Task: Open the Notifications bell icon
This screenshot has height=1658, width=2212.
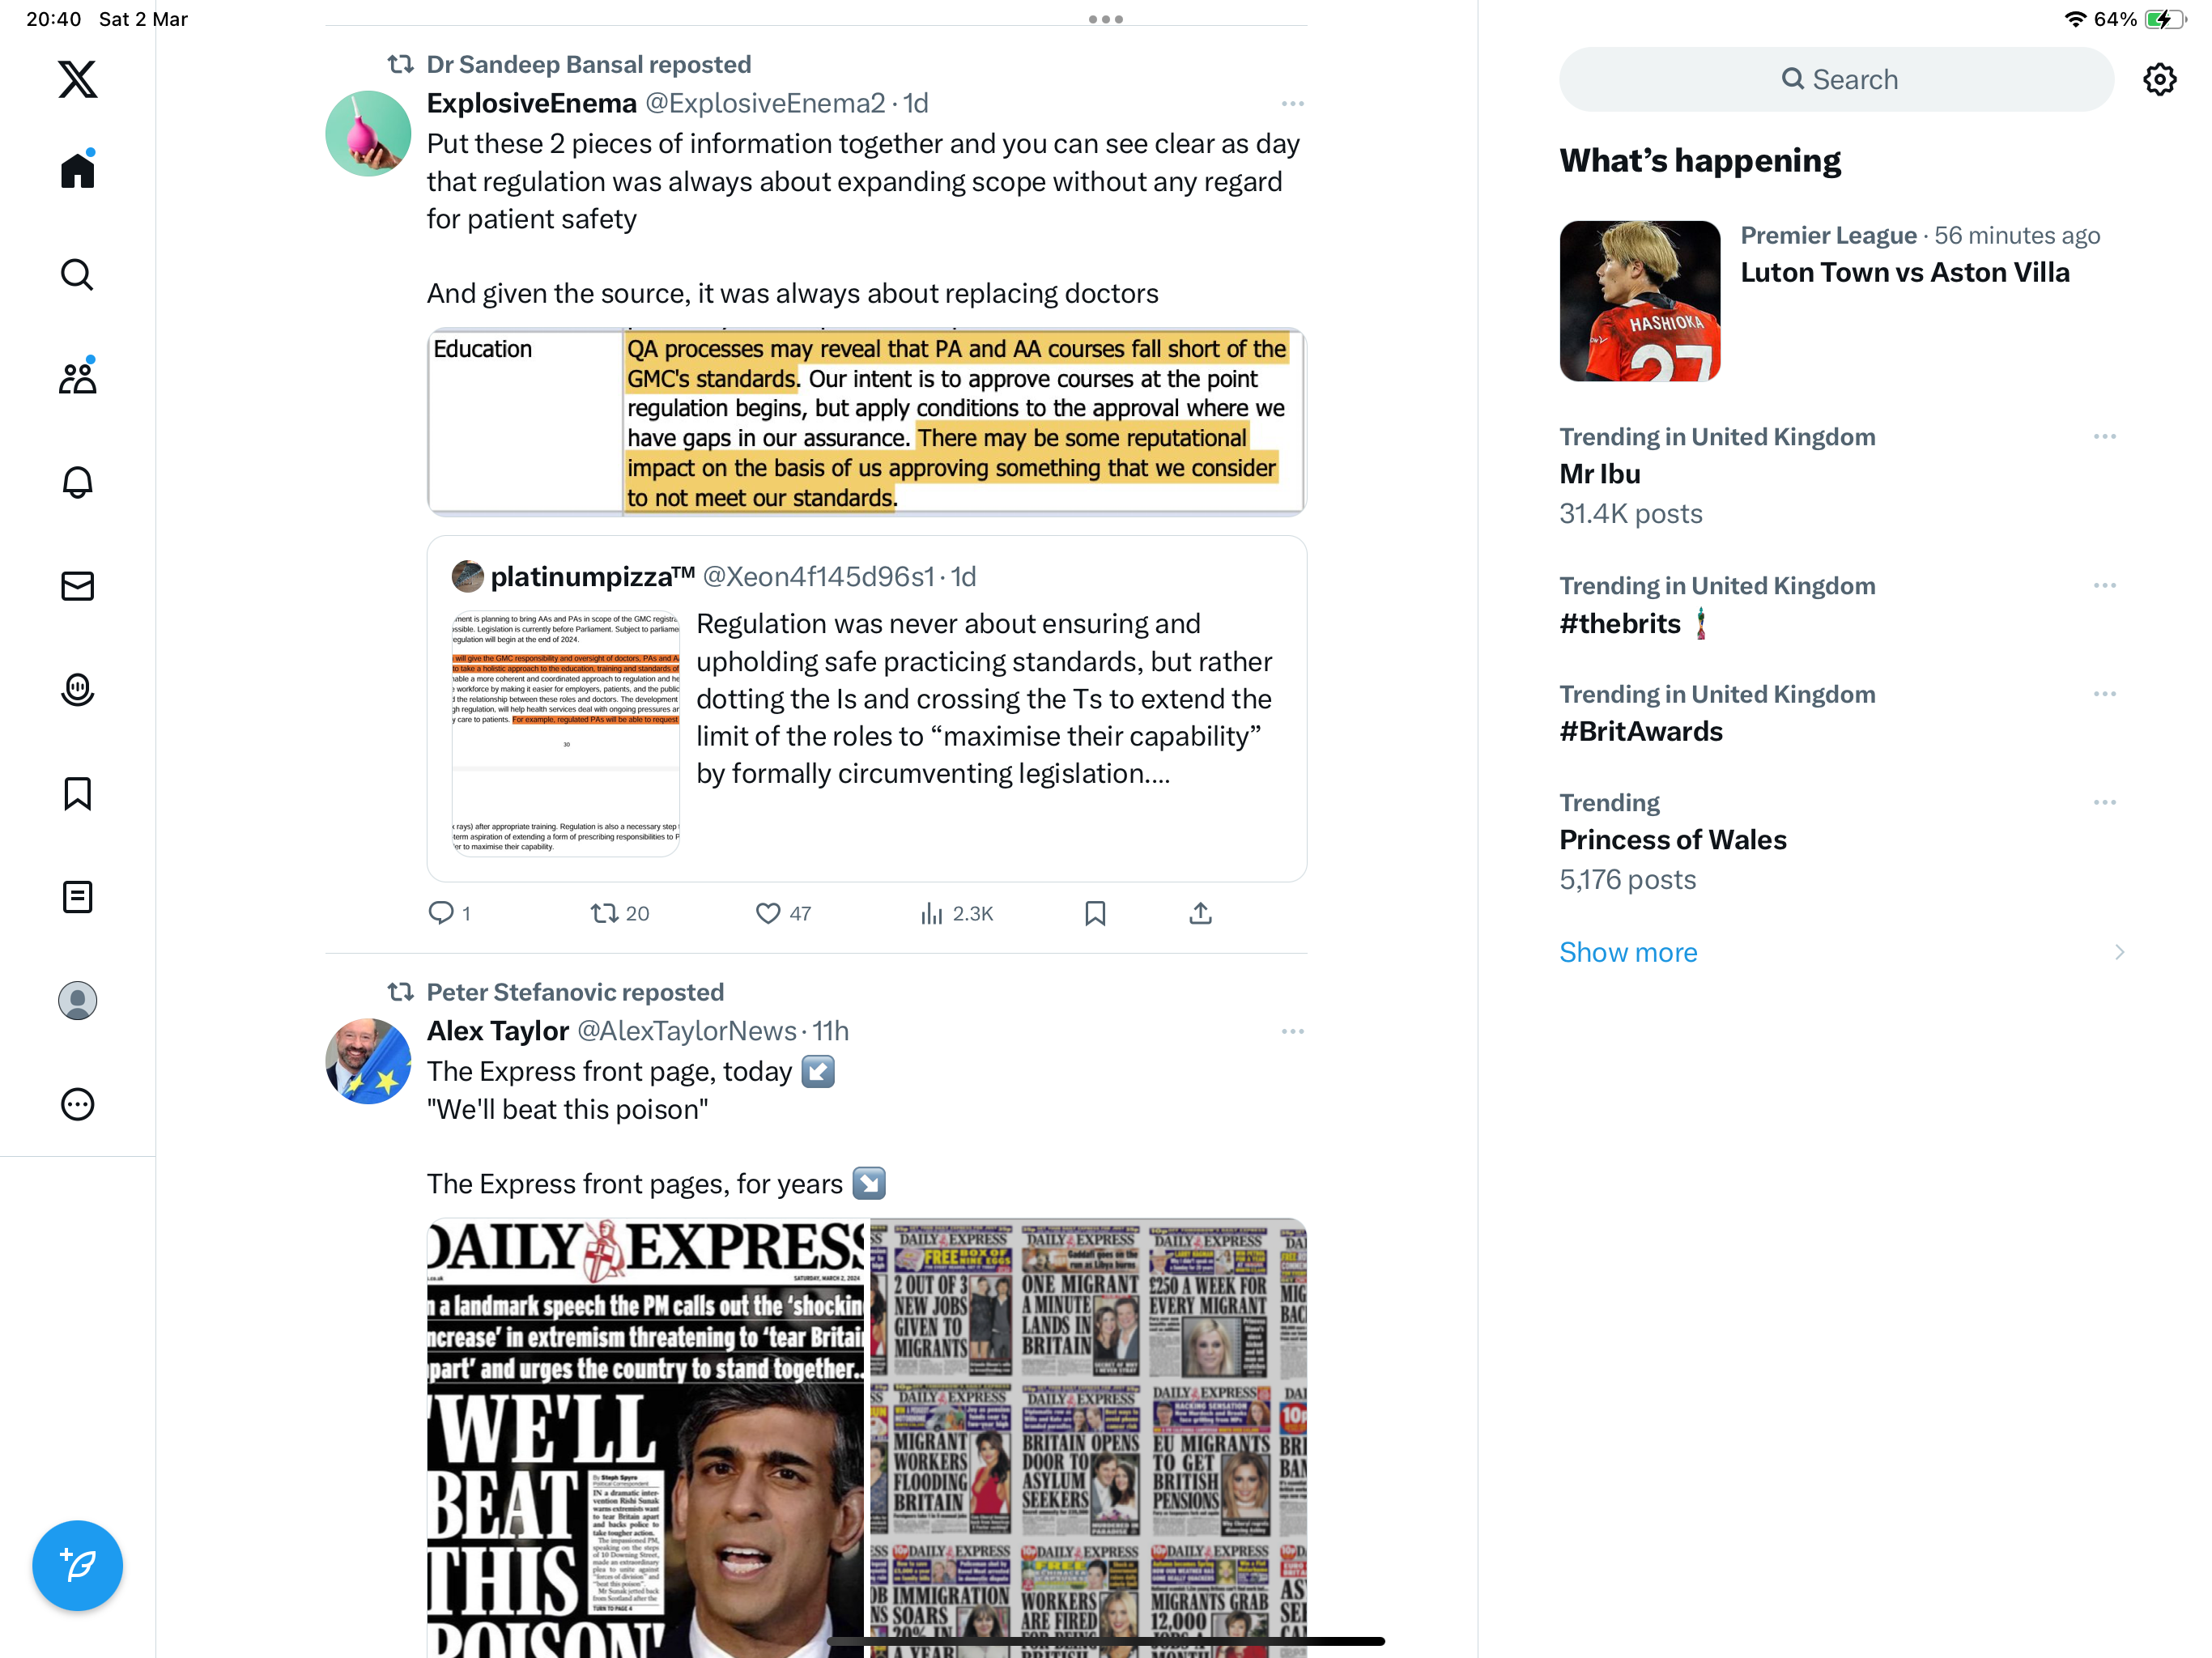Action: pyautogui.click(x=77, y=482)
